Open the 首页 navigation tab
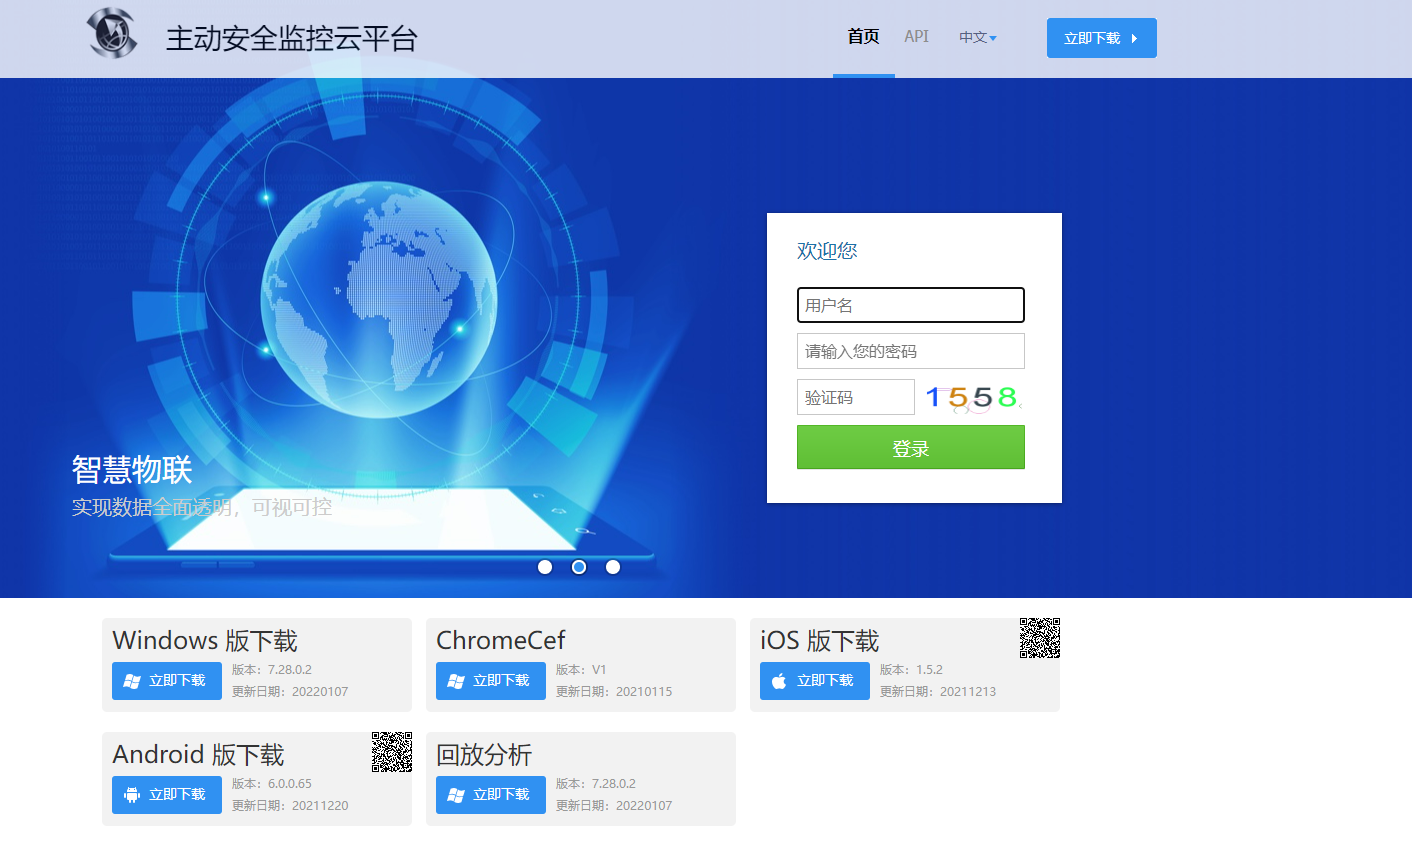Viewport: 1412px width, 847px height. (863, 37)
